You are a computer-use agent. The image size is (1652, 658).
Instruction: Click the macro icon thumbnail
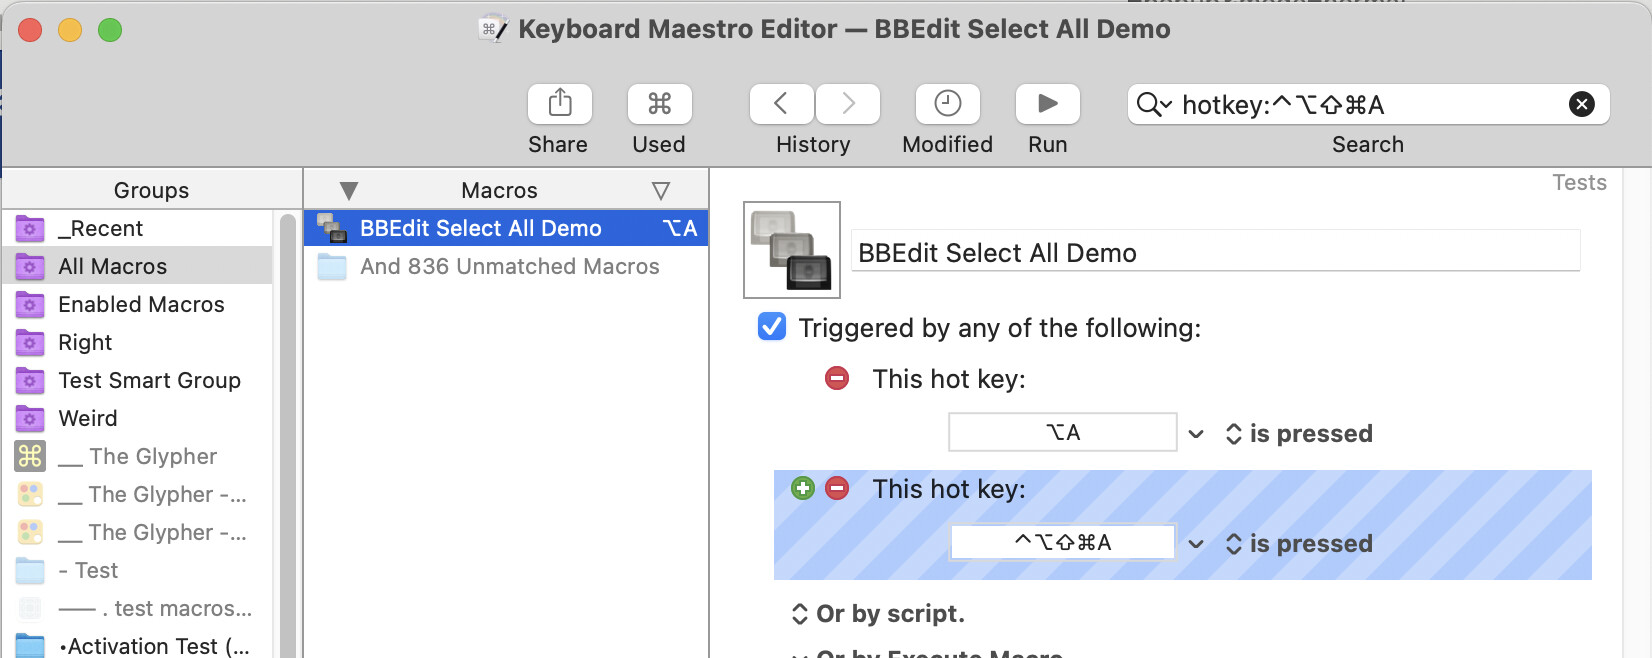coord(792,250)
